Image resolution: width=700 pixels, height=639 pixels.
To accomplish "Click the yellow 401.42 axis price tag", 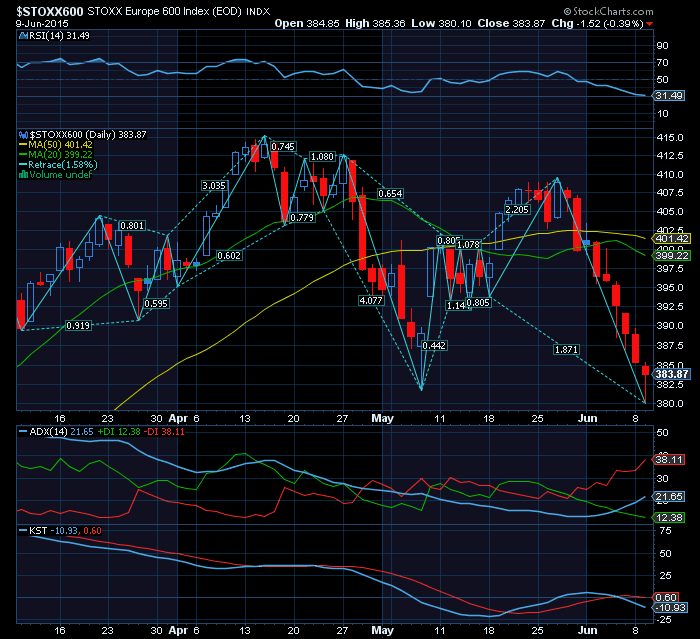I will pyautogui.click(x=672, y=238).
